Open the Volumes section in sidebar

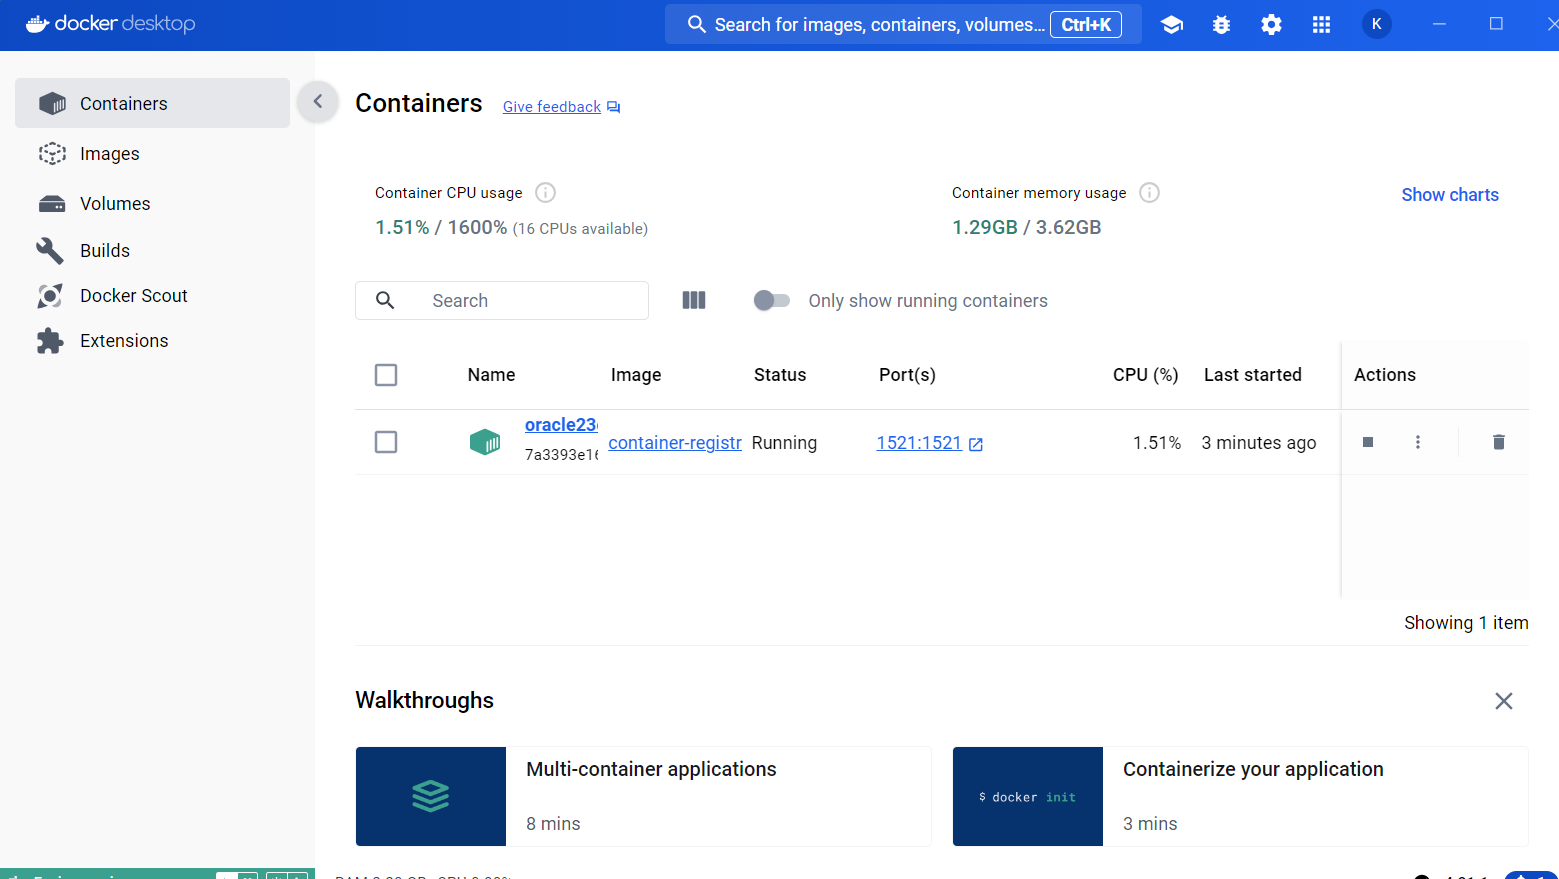pos(152,204)
